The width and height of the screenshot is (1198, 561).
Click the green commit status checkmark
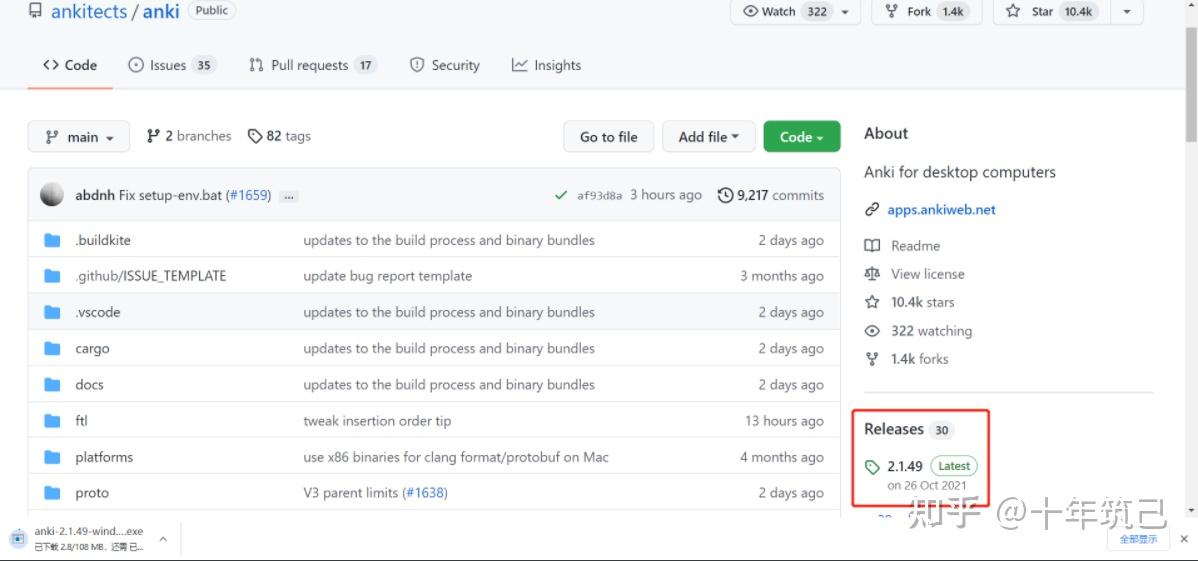pyautogui.click(x=561, y=195)
